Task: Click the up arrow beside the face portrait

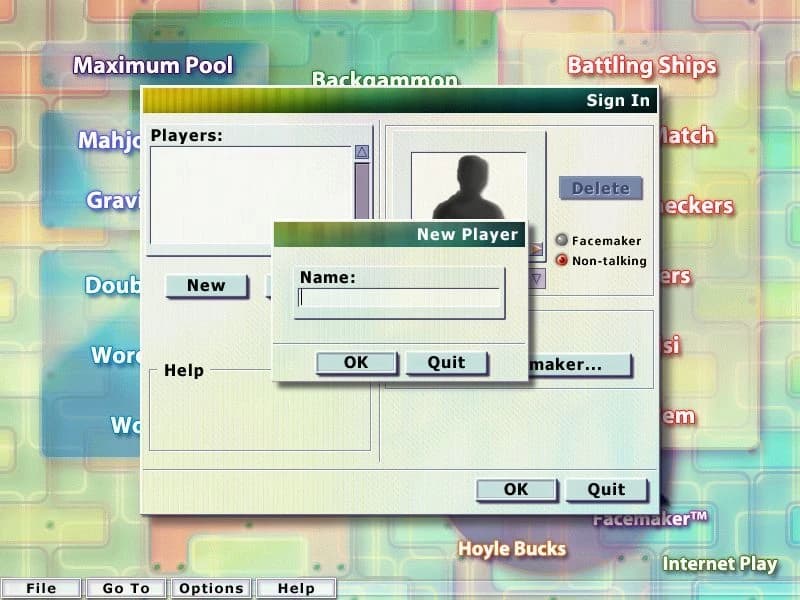Action: coord(536,246)
